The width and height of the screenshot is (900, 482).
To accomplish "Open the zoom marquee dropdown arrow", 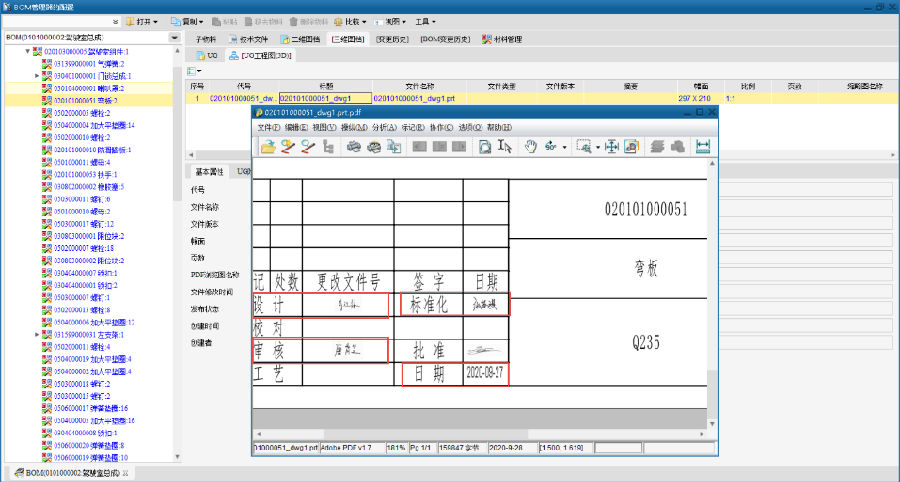I will coord(597,147).
